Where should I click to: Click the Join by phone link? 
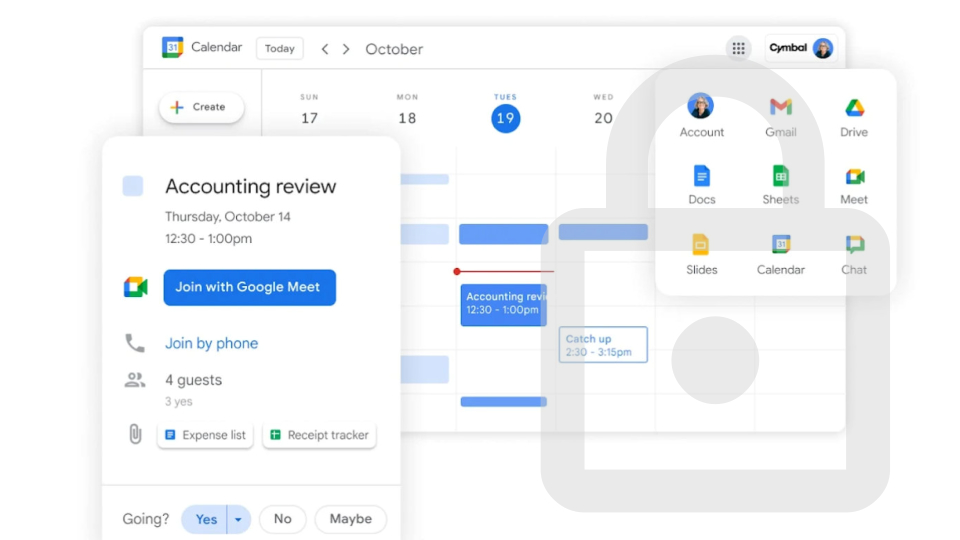click(211, 343)
